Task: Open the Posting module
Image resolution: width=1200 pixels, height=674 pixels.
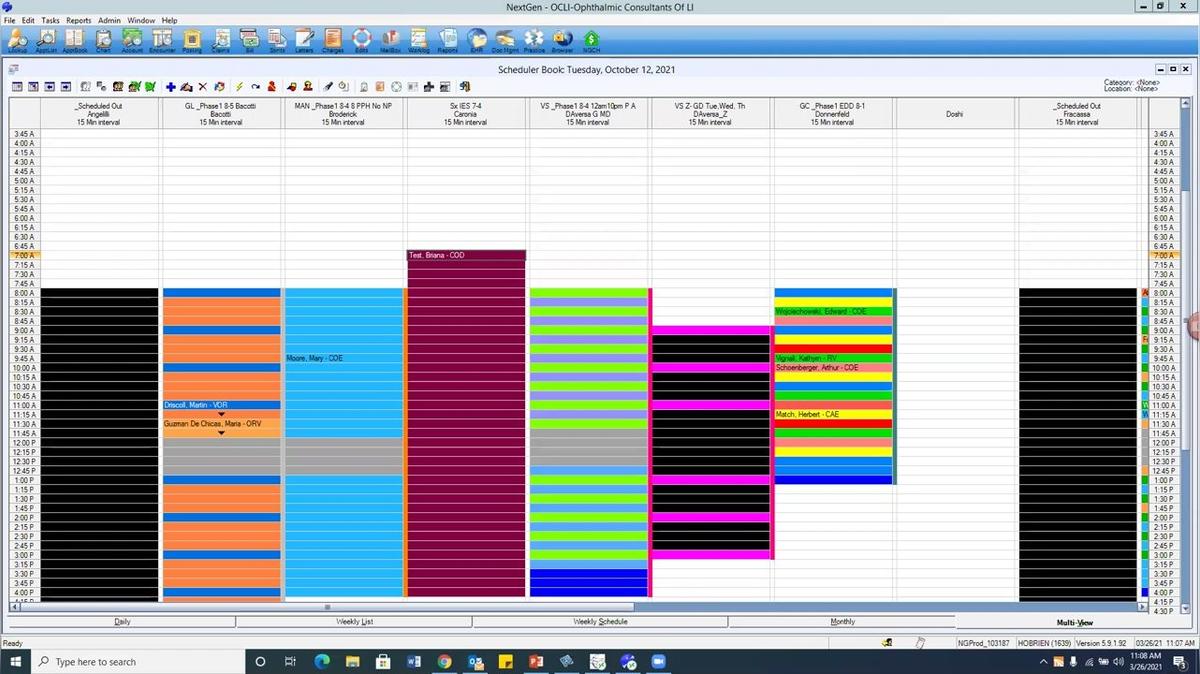Action: coord(190,40)
